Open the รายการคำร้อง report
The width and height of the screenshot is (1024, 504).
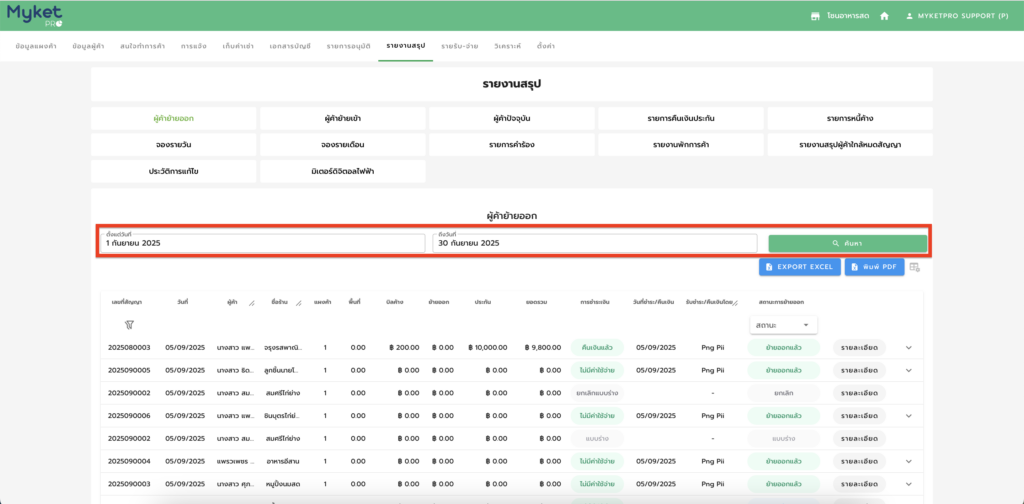click(512, 145)
